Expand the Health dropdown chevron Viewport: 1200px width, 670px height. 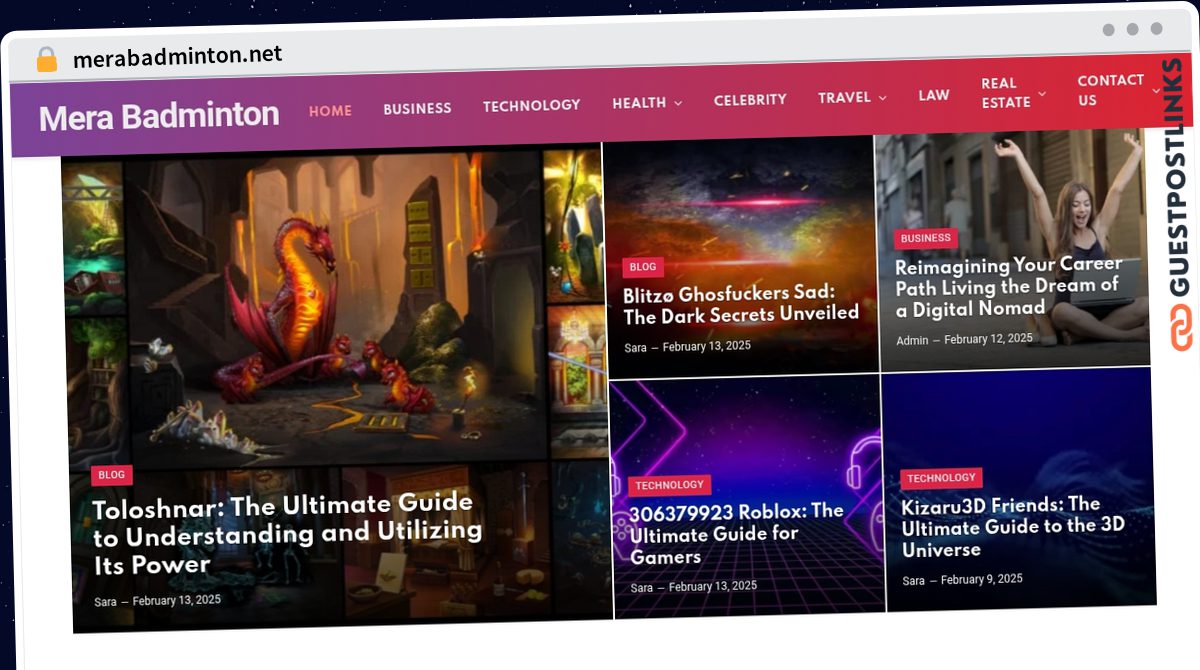pos(678,103)
